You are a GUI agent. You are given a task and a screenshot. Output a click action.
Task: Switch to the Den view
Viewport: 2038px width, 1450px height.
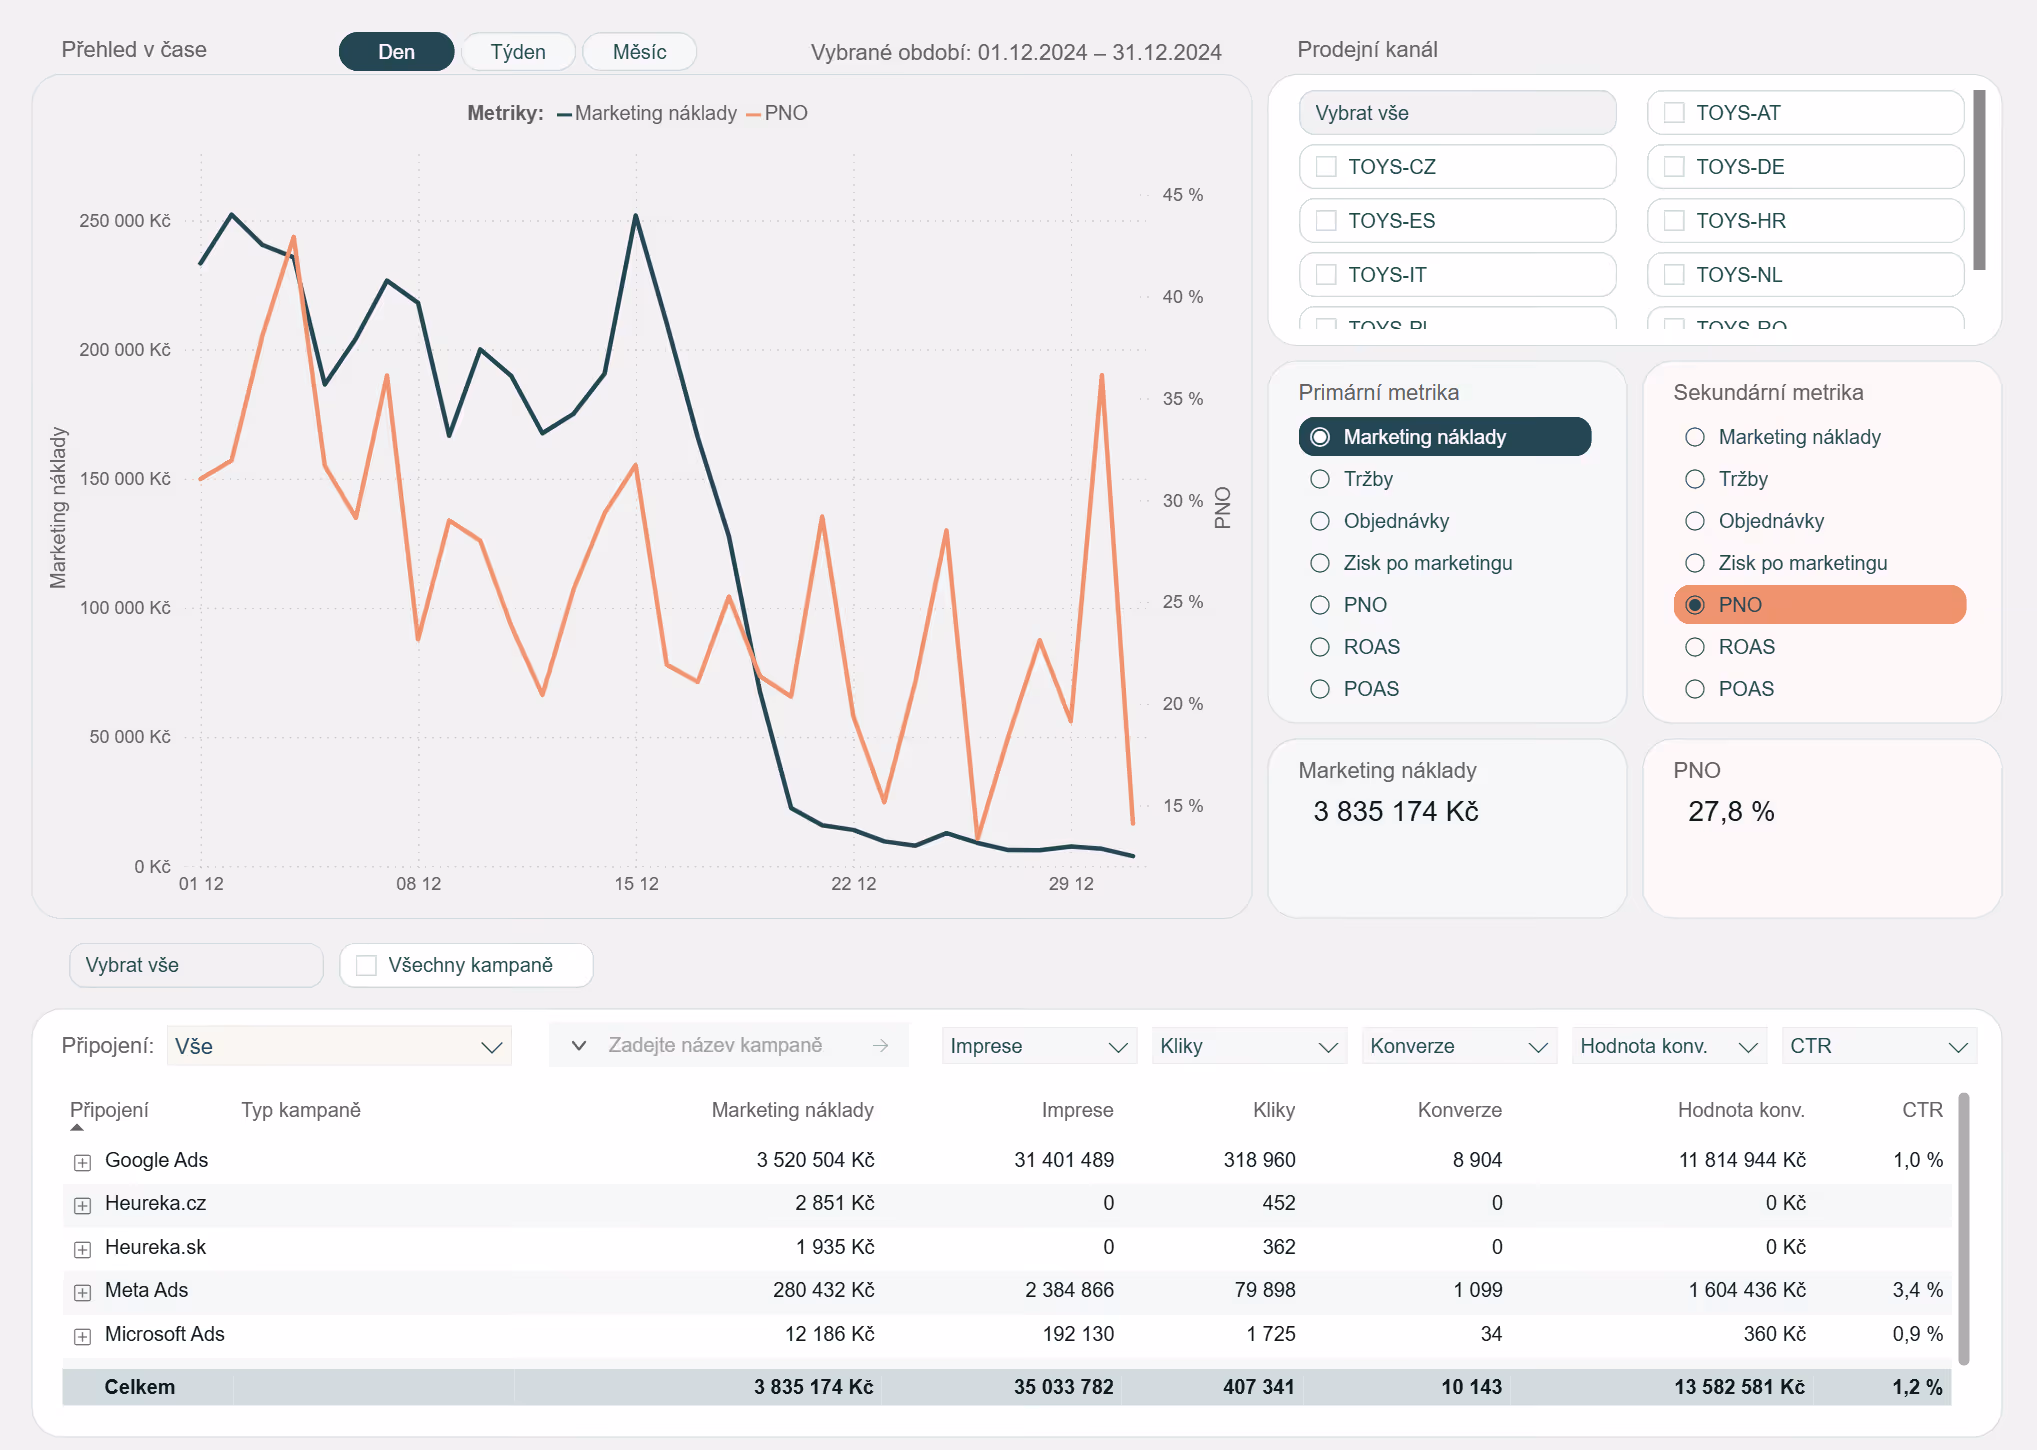pyautogui.click(x=396, y=52)
